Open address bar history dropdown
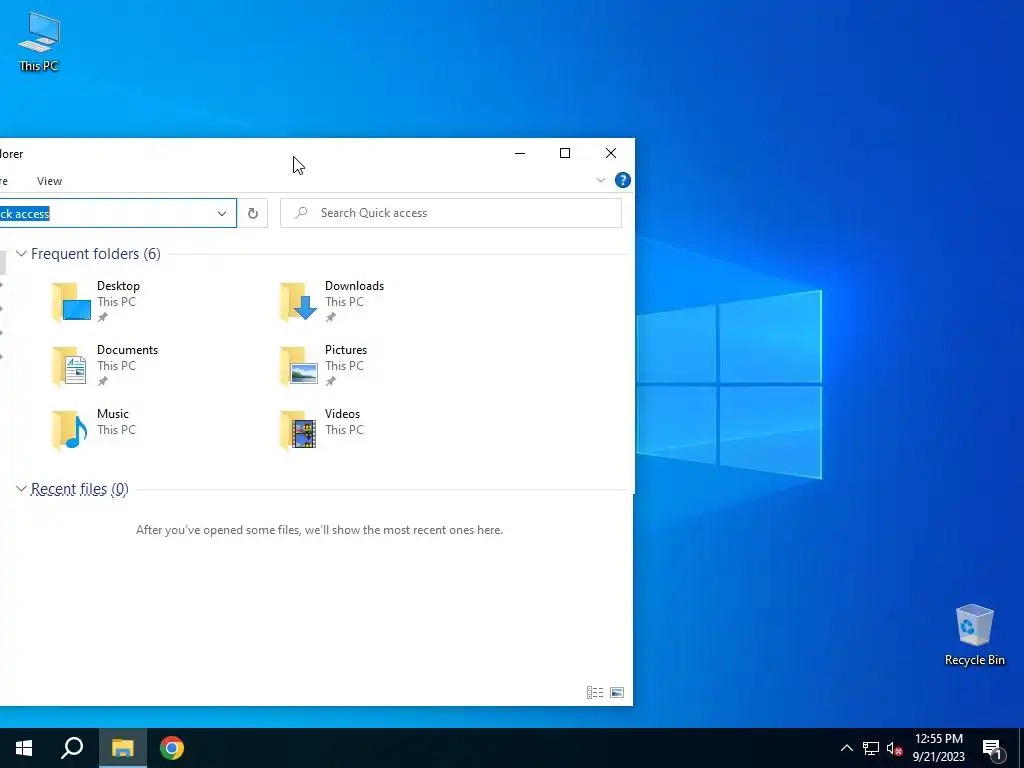 pyautogui.click(x=222, y=214)
